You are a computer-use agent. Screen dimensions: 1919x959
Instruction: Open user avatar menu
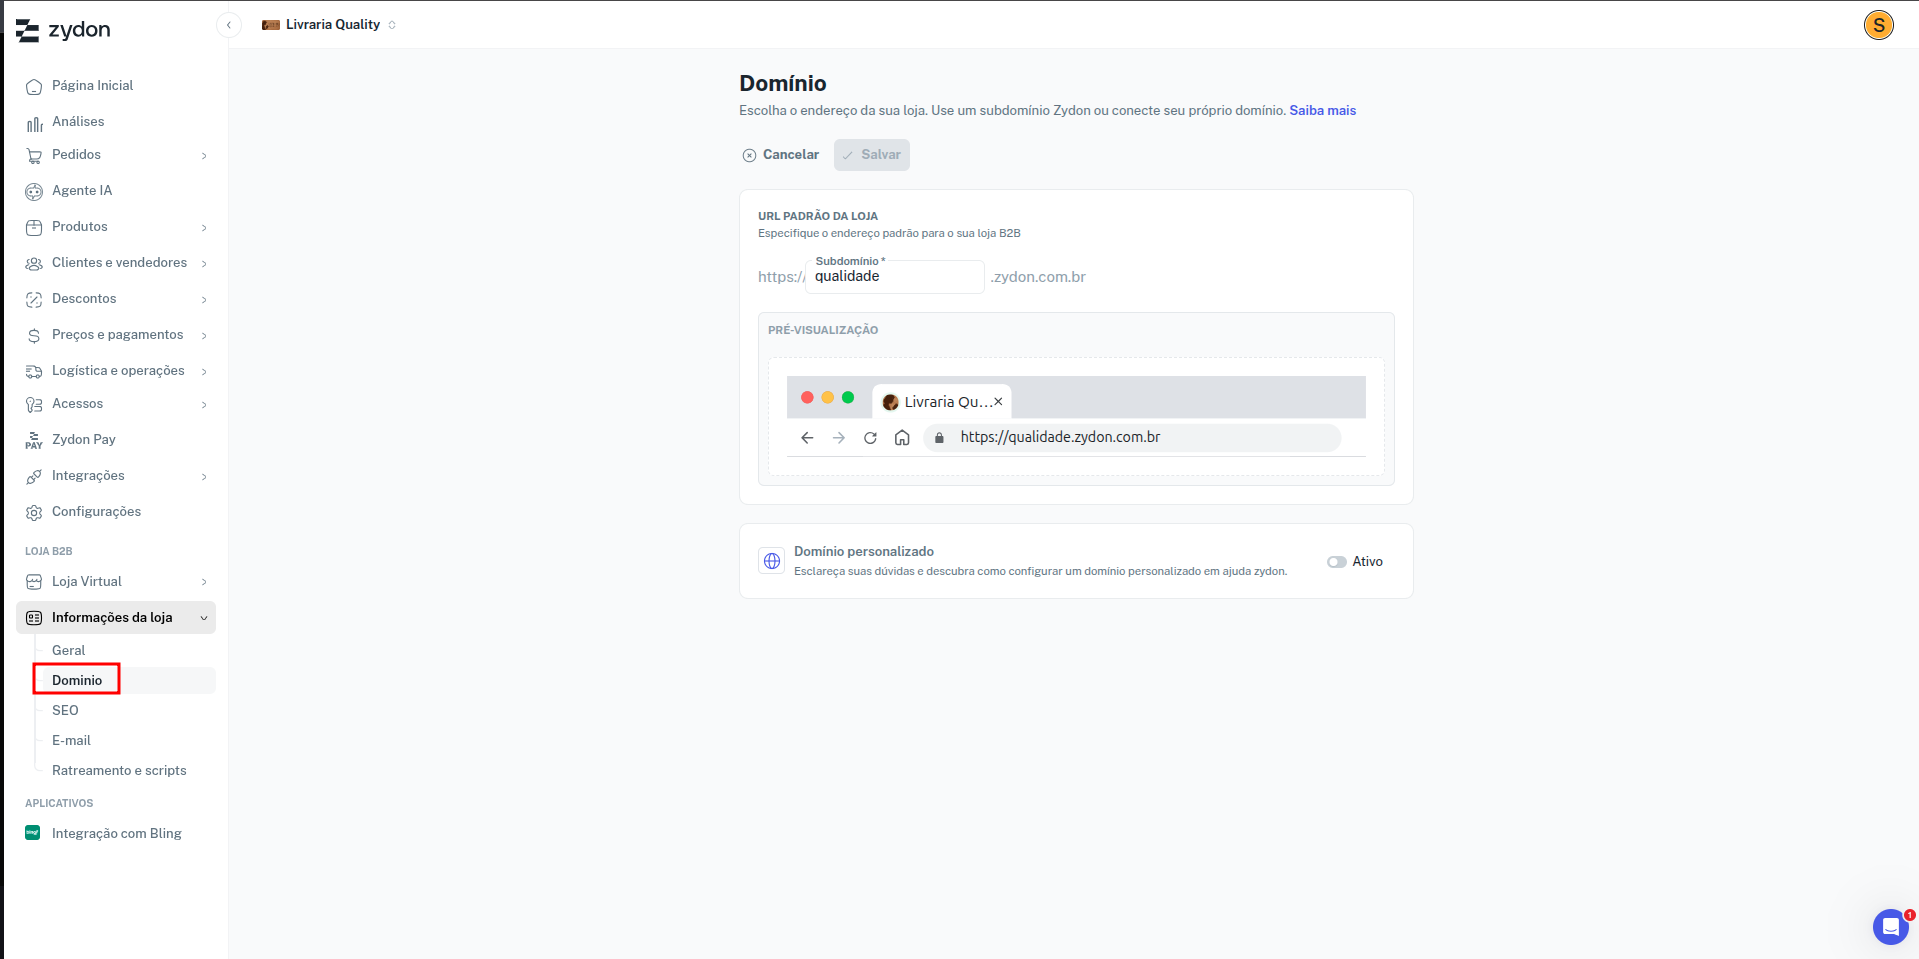(1879, 25)
